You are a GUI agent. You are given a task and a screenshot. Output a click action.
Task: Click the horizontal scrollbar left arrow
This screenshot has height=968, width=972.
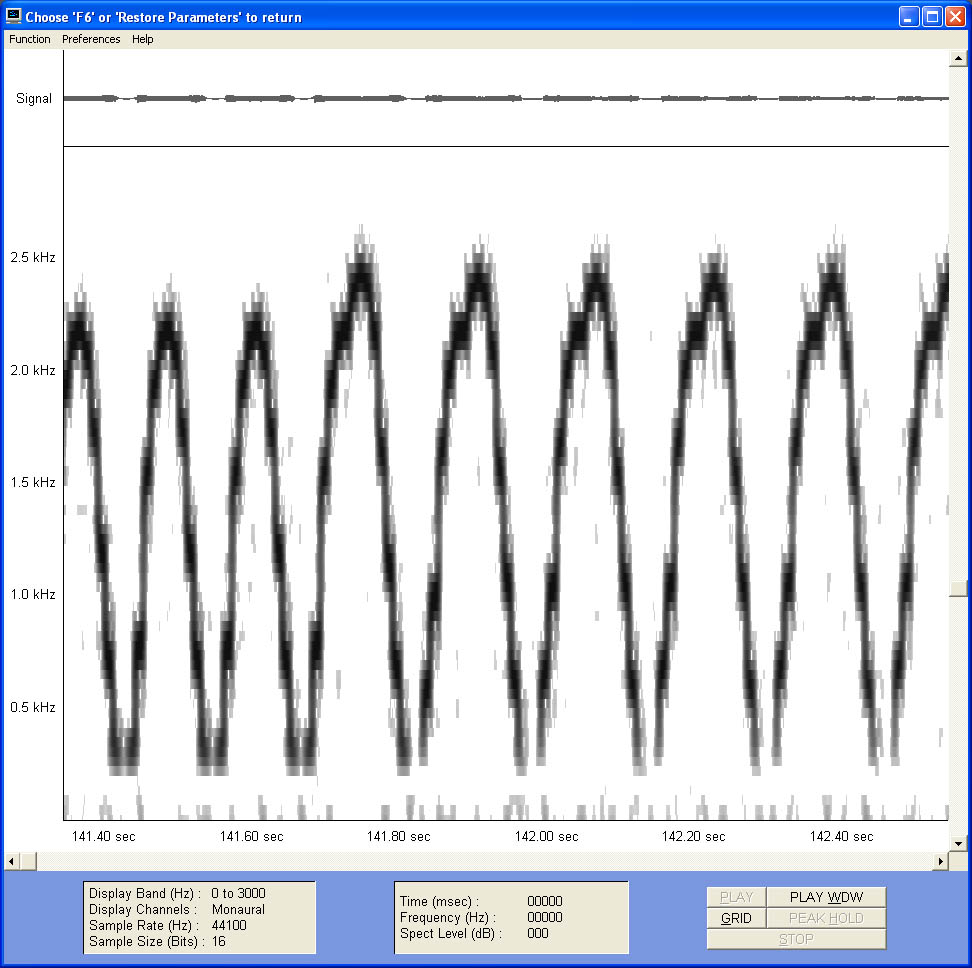[11, 861]
